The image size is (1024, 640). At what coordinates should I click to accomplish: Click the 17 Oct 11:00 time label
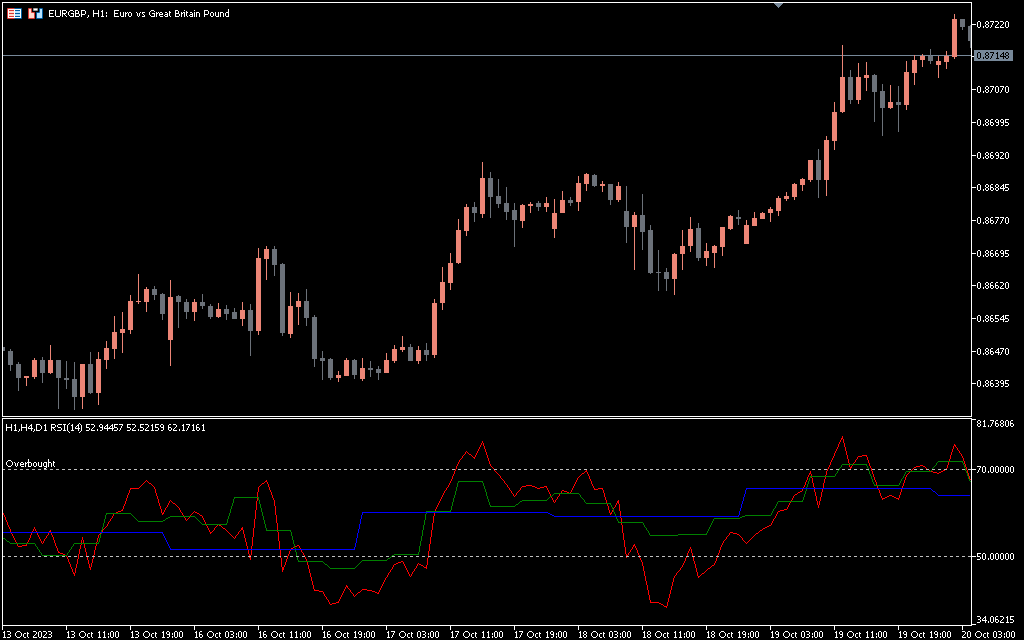pyautogui.click(x=476, y=634)
